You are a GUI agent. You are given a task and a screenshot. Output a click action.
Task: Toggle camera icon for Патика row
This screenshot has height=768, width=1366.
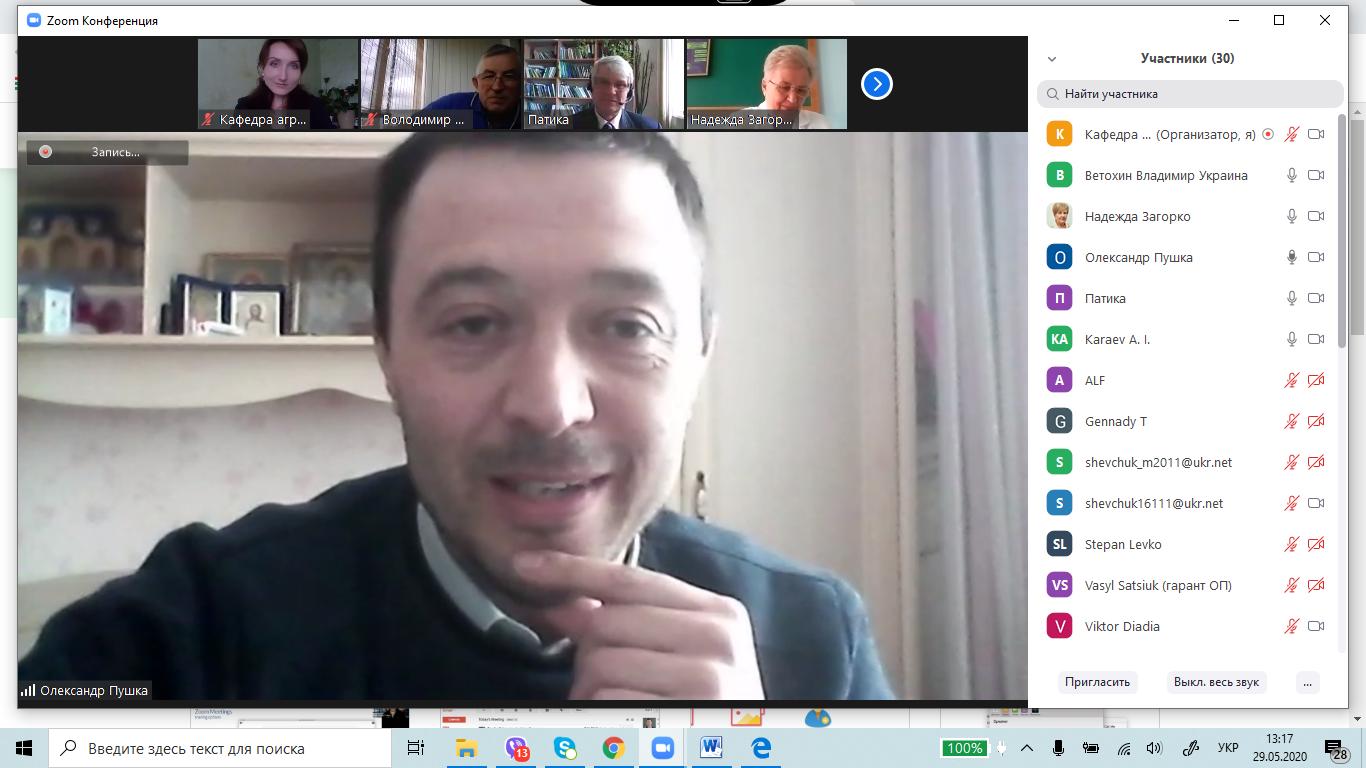1316,298
